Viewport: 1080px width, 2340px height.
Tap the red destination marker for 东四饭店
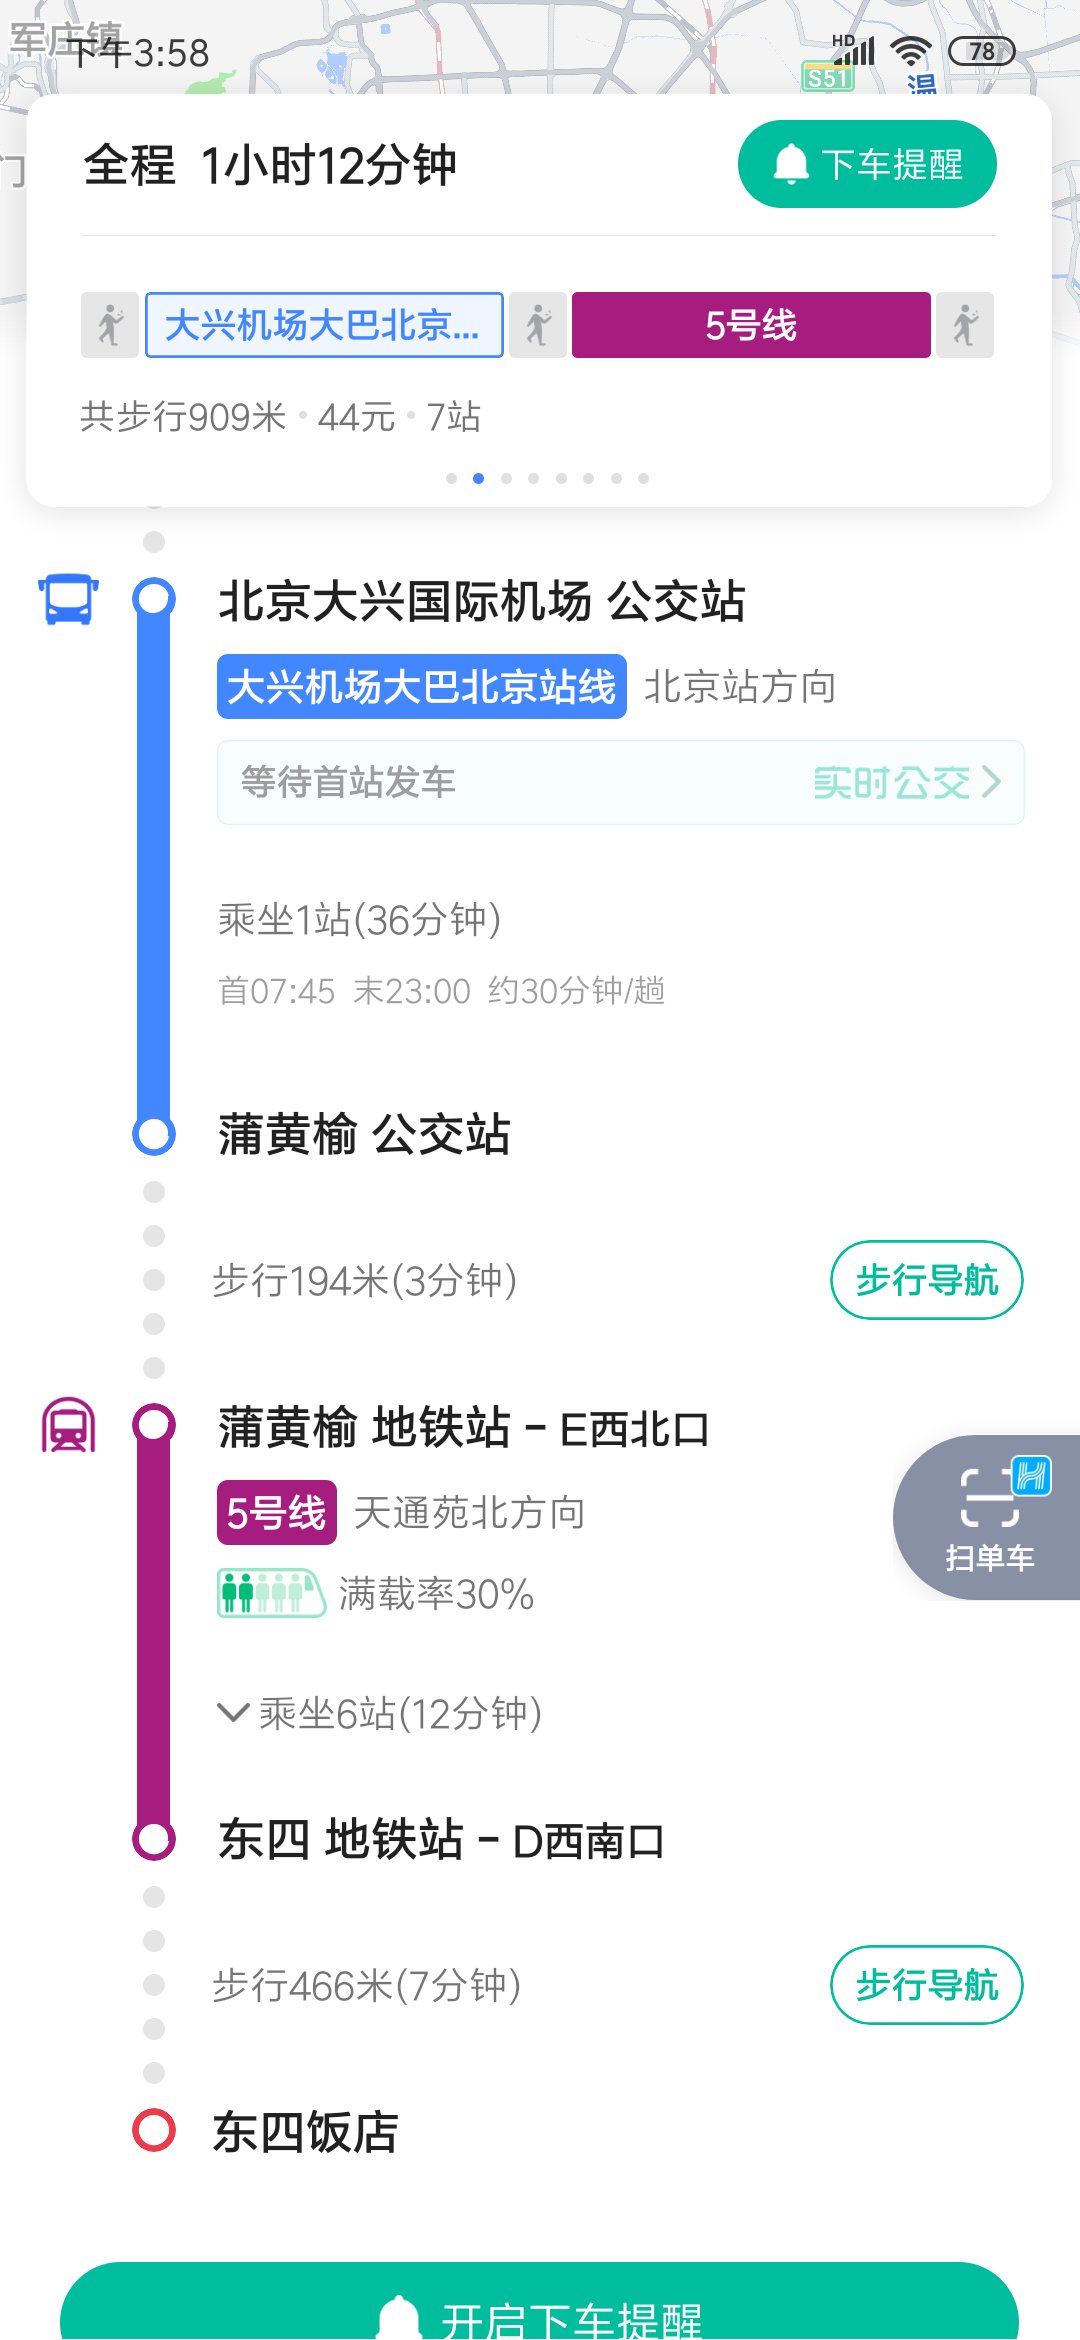[154, 2130]
